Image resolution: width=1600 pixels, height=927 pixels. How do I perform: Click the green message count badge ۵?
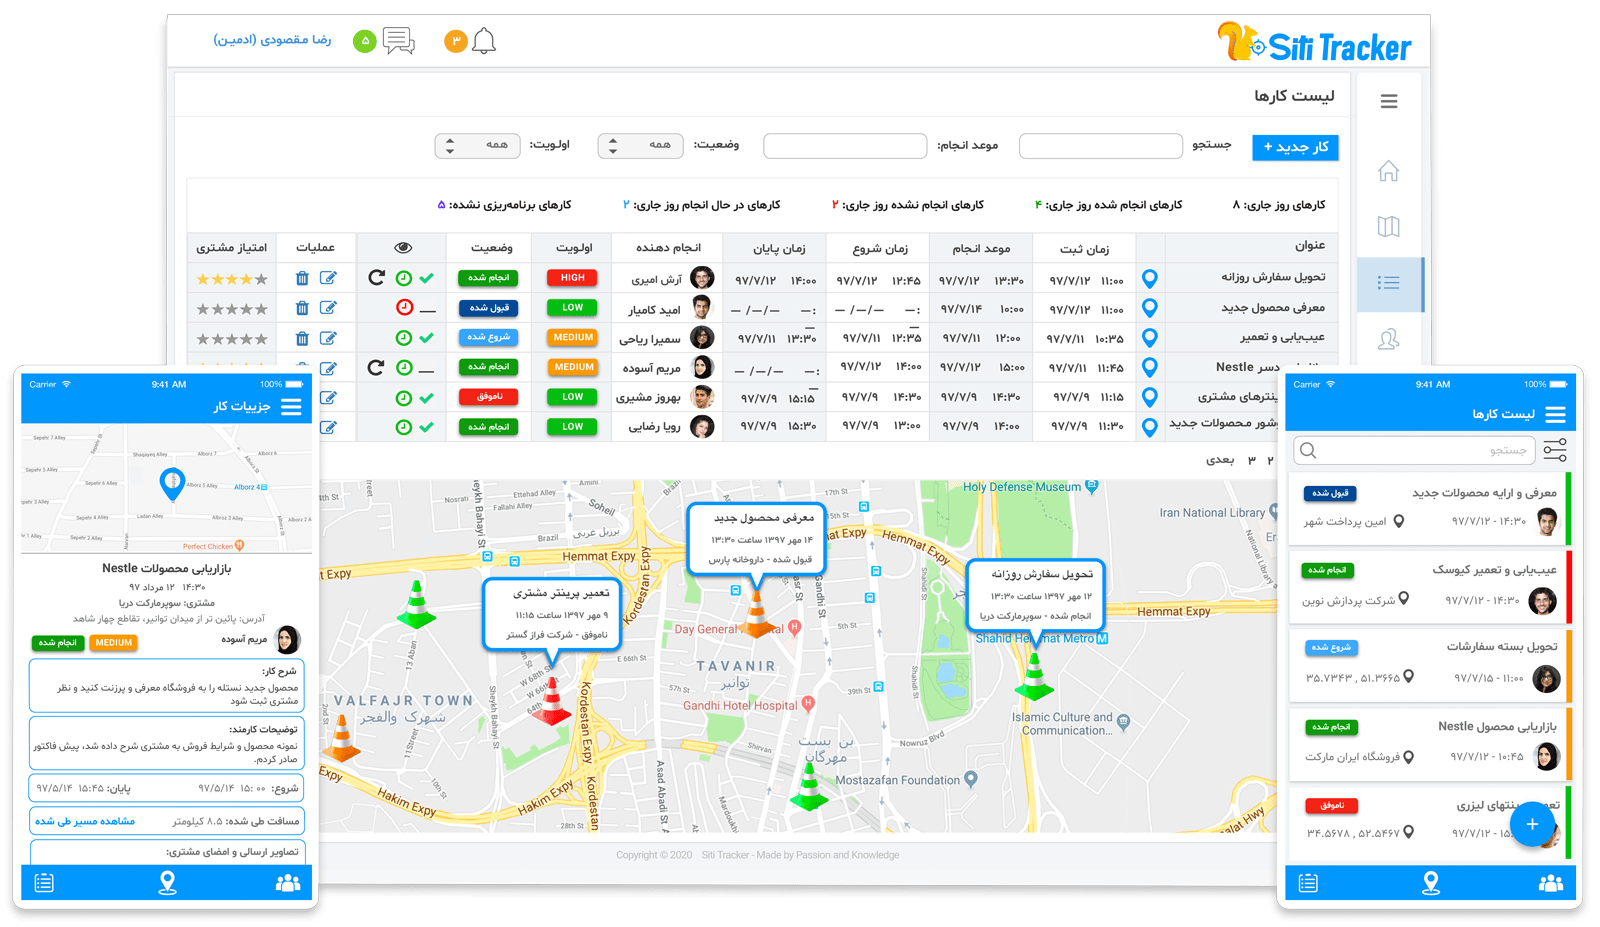[x=365, y=41]
